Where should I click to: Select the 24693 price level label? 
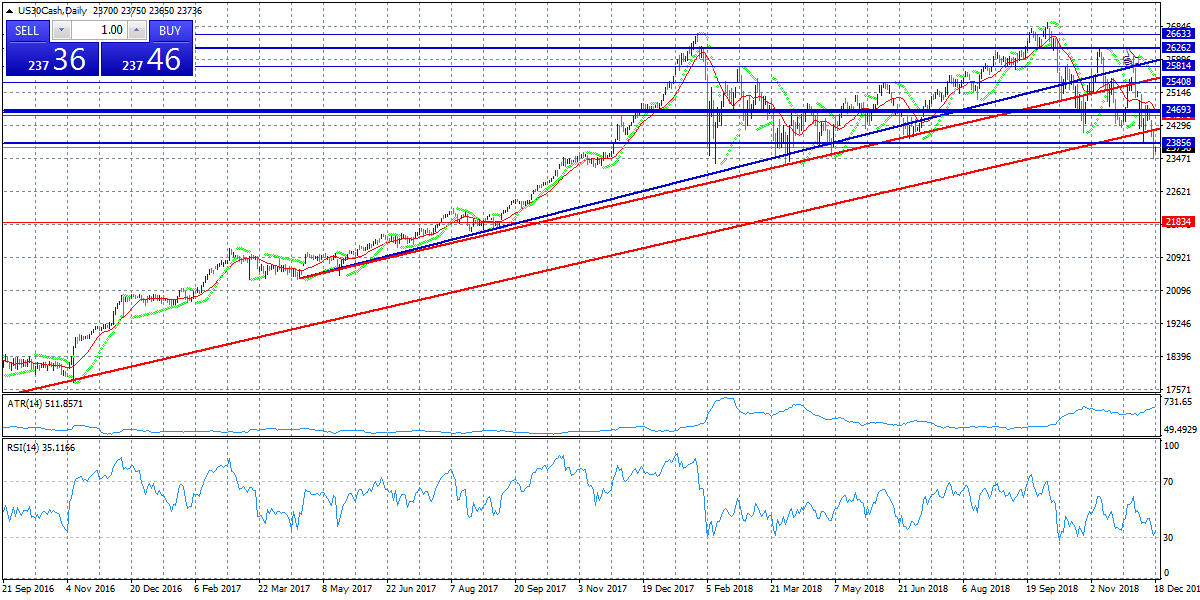[x=1178, y=110]
